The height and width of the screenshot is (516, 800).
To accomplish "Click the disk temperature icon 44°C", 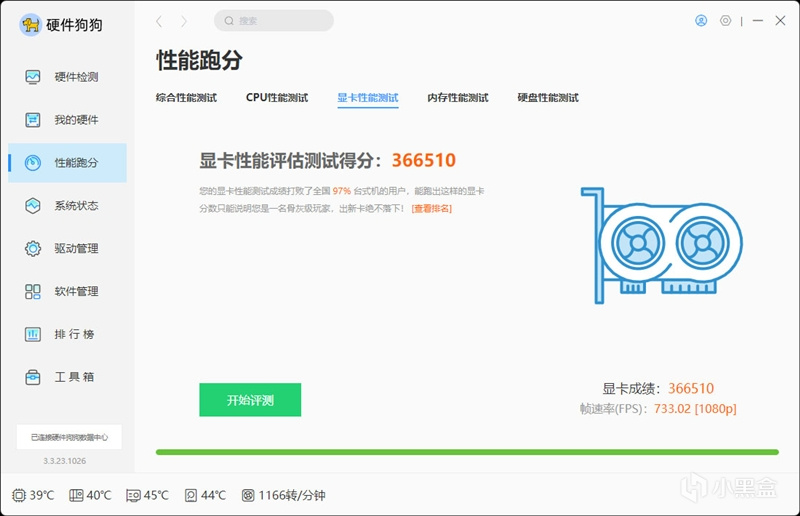I will pos(191,495).
